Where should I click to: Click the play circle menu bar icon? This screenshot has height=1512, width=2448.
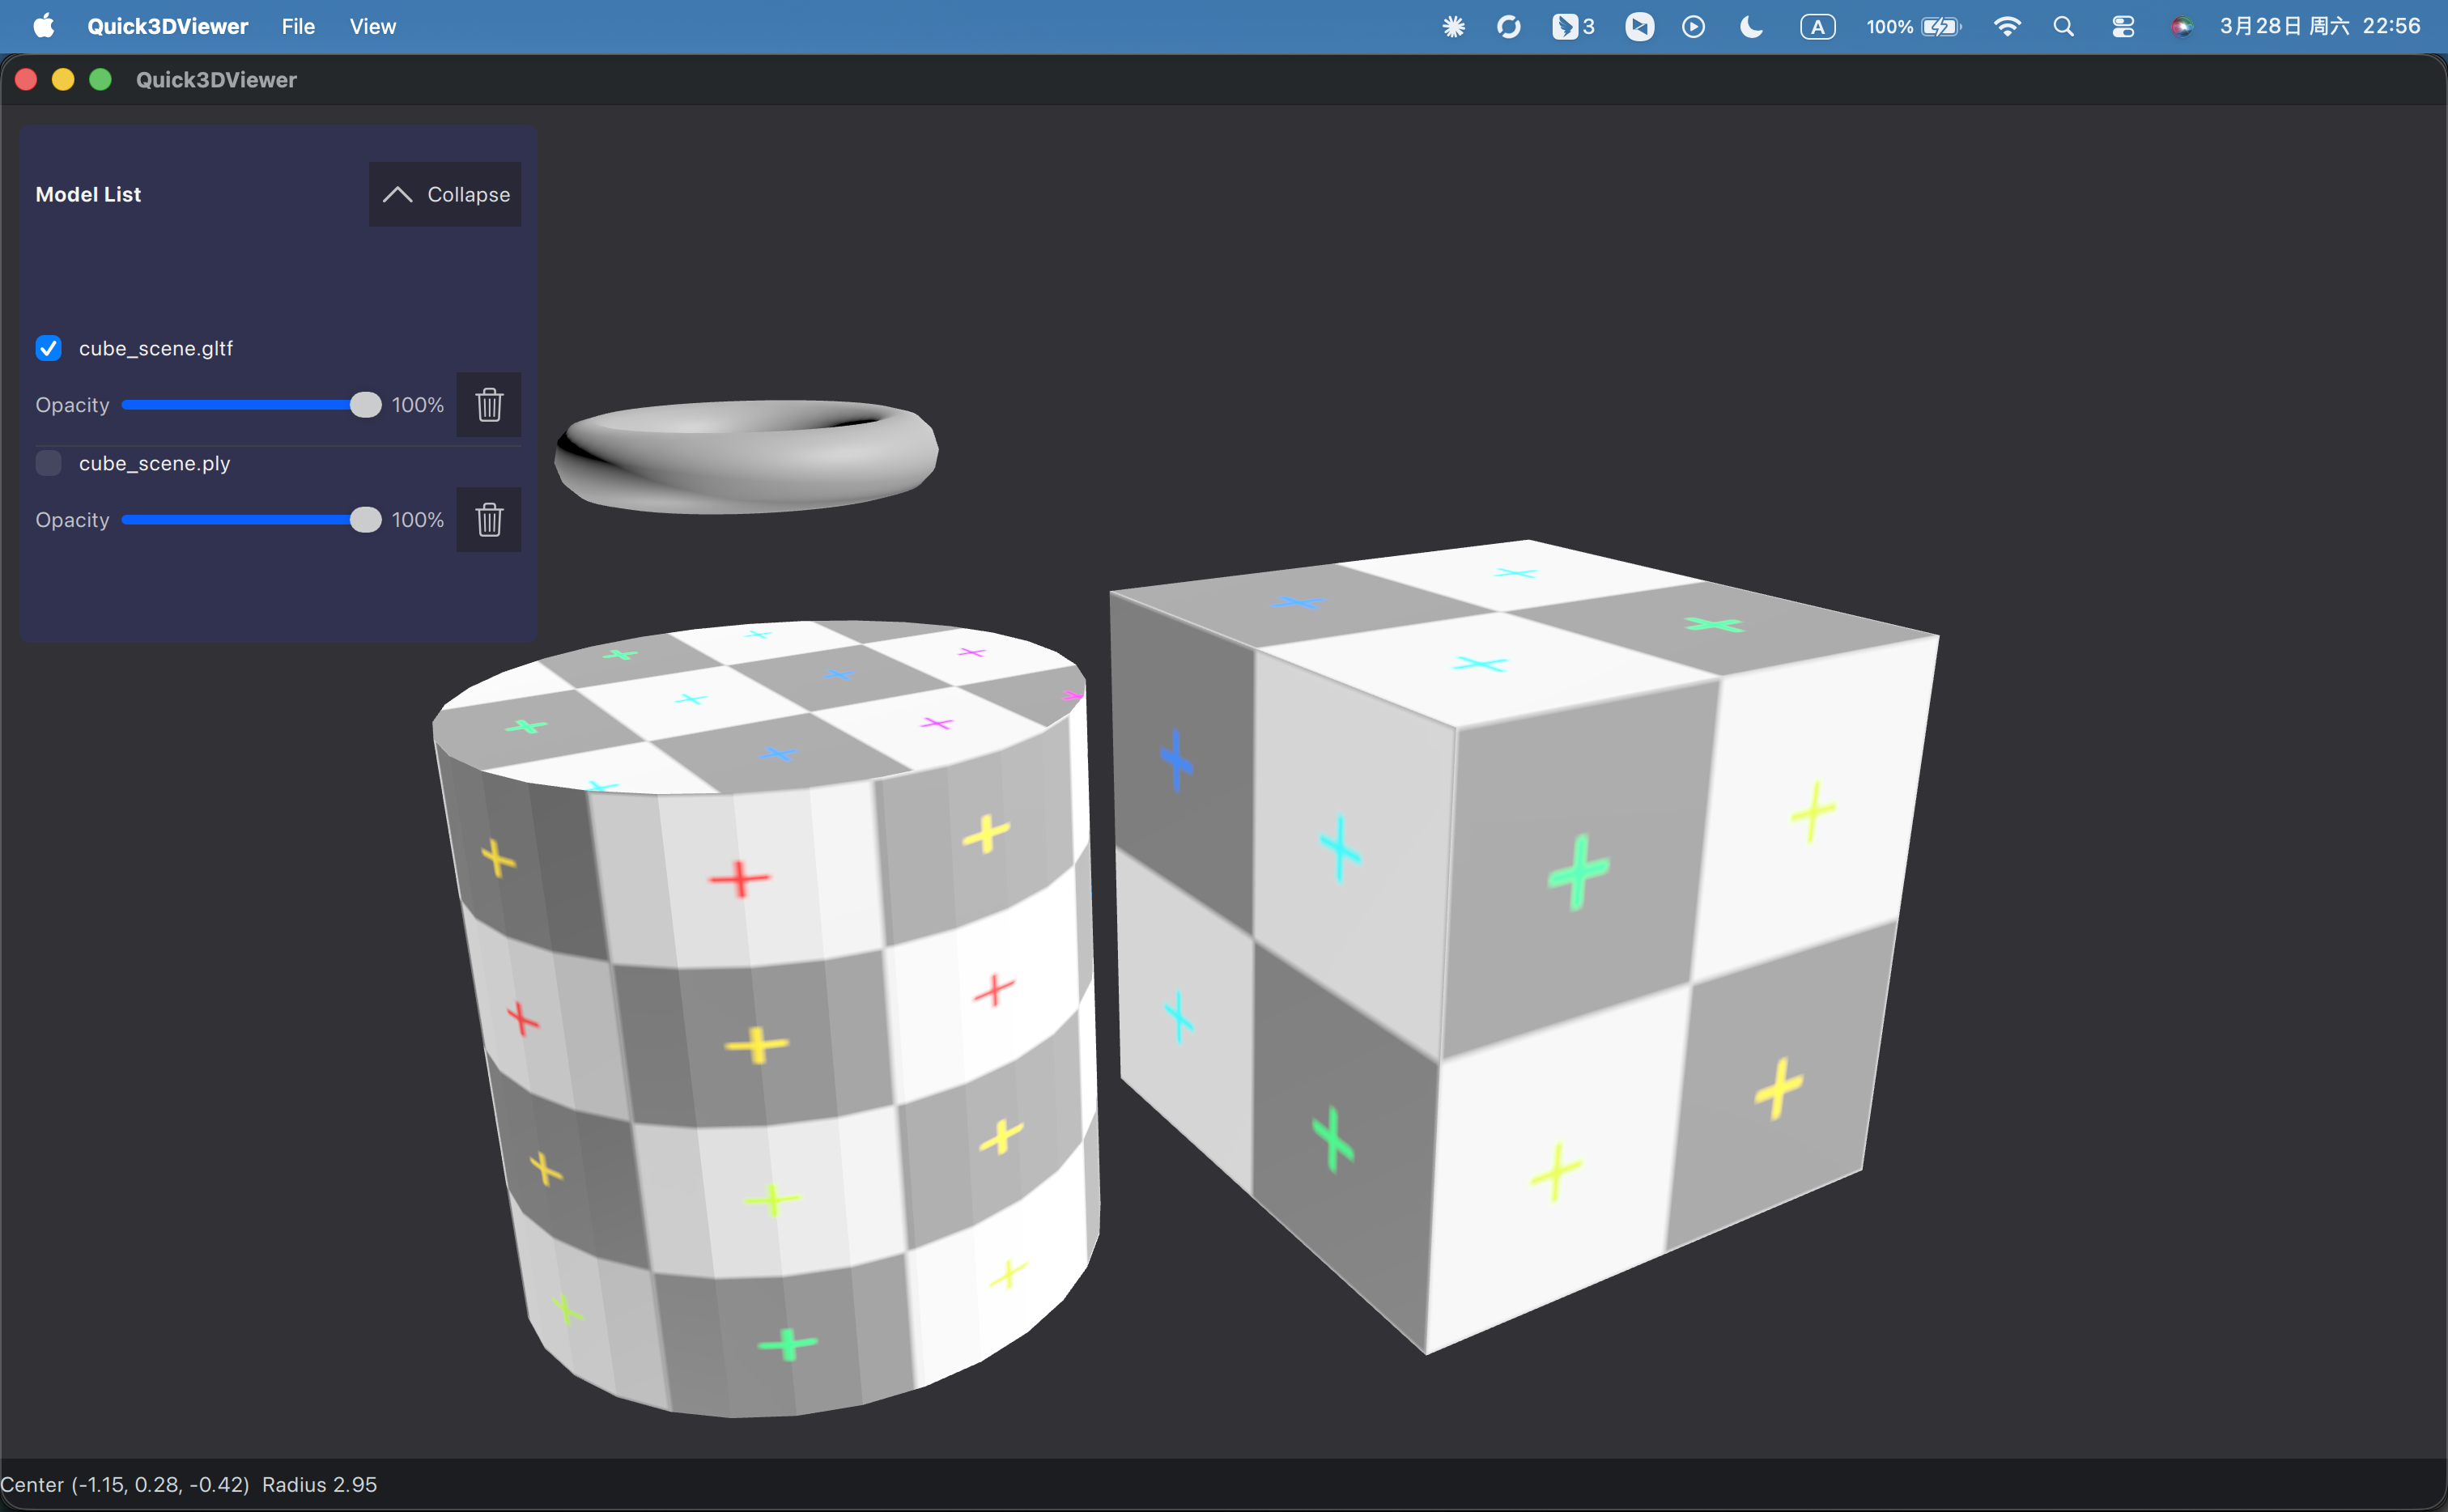tap(1693, 26)
